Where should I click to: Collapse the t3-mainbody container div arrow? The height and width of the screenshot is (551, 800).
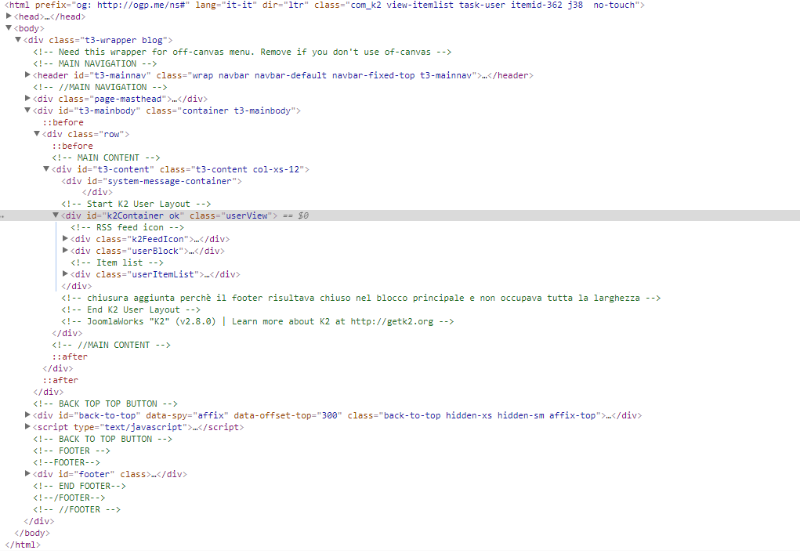click(x=28, y=110)
